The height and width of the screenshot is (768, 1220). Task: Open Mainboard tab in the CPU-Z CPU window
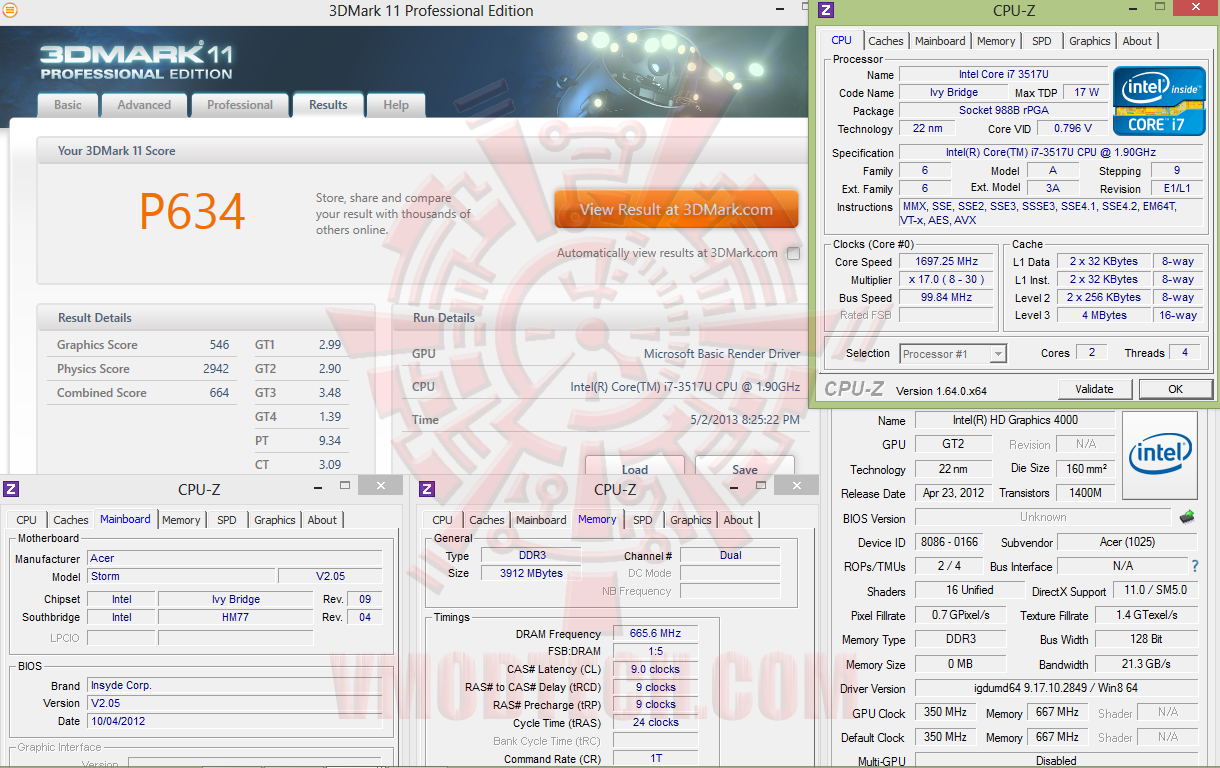pyautogui.click(x=940, y=41)
